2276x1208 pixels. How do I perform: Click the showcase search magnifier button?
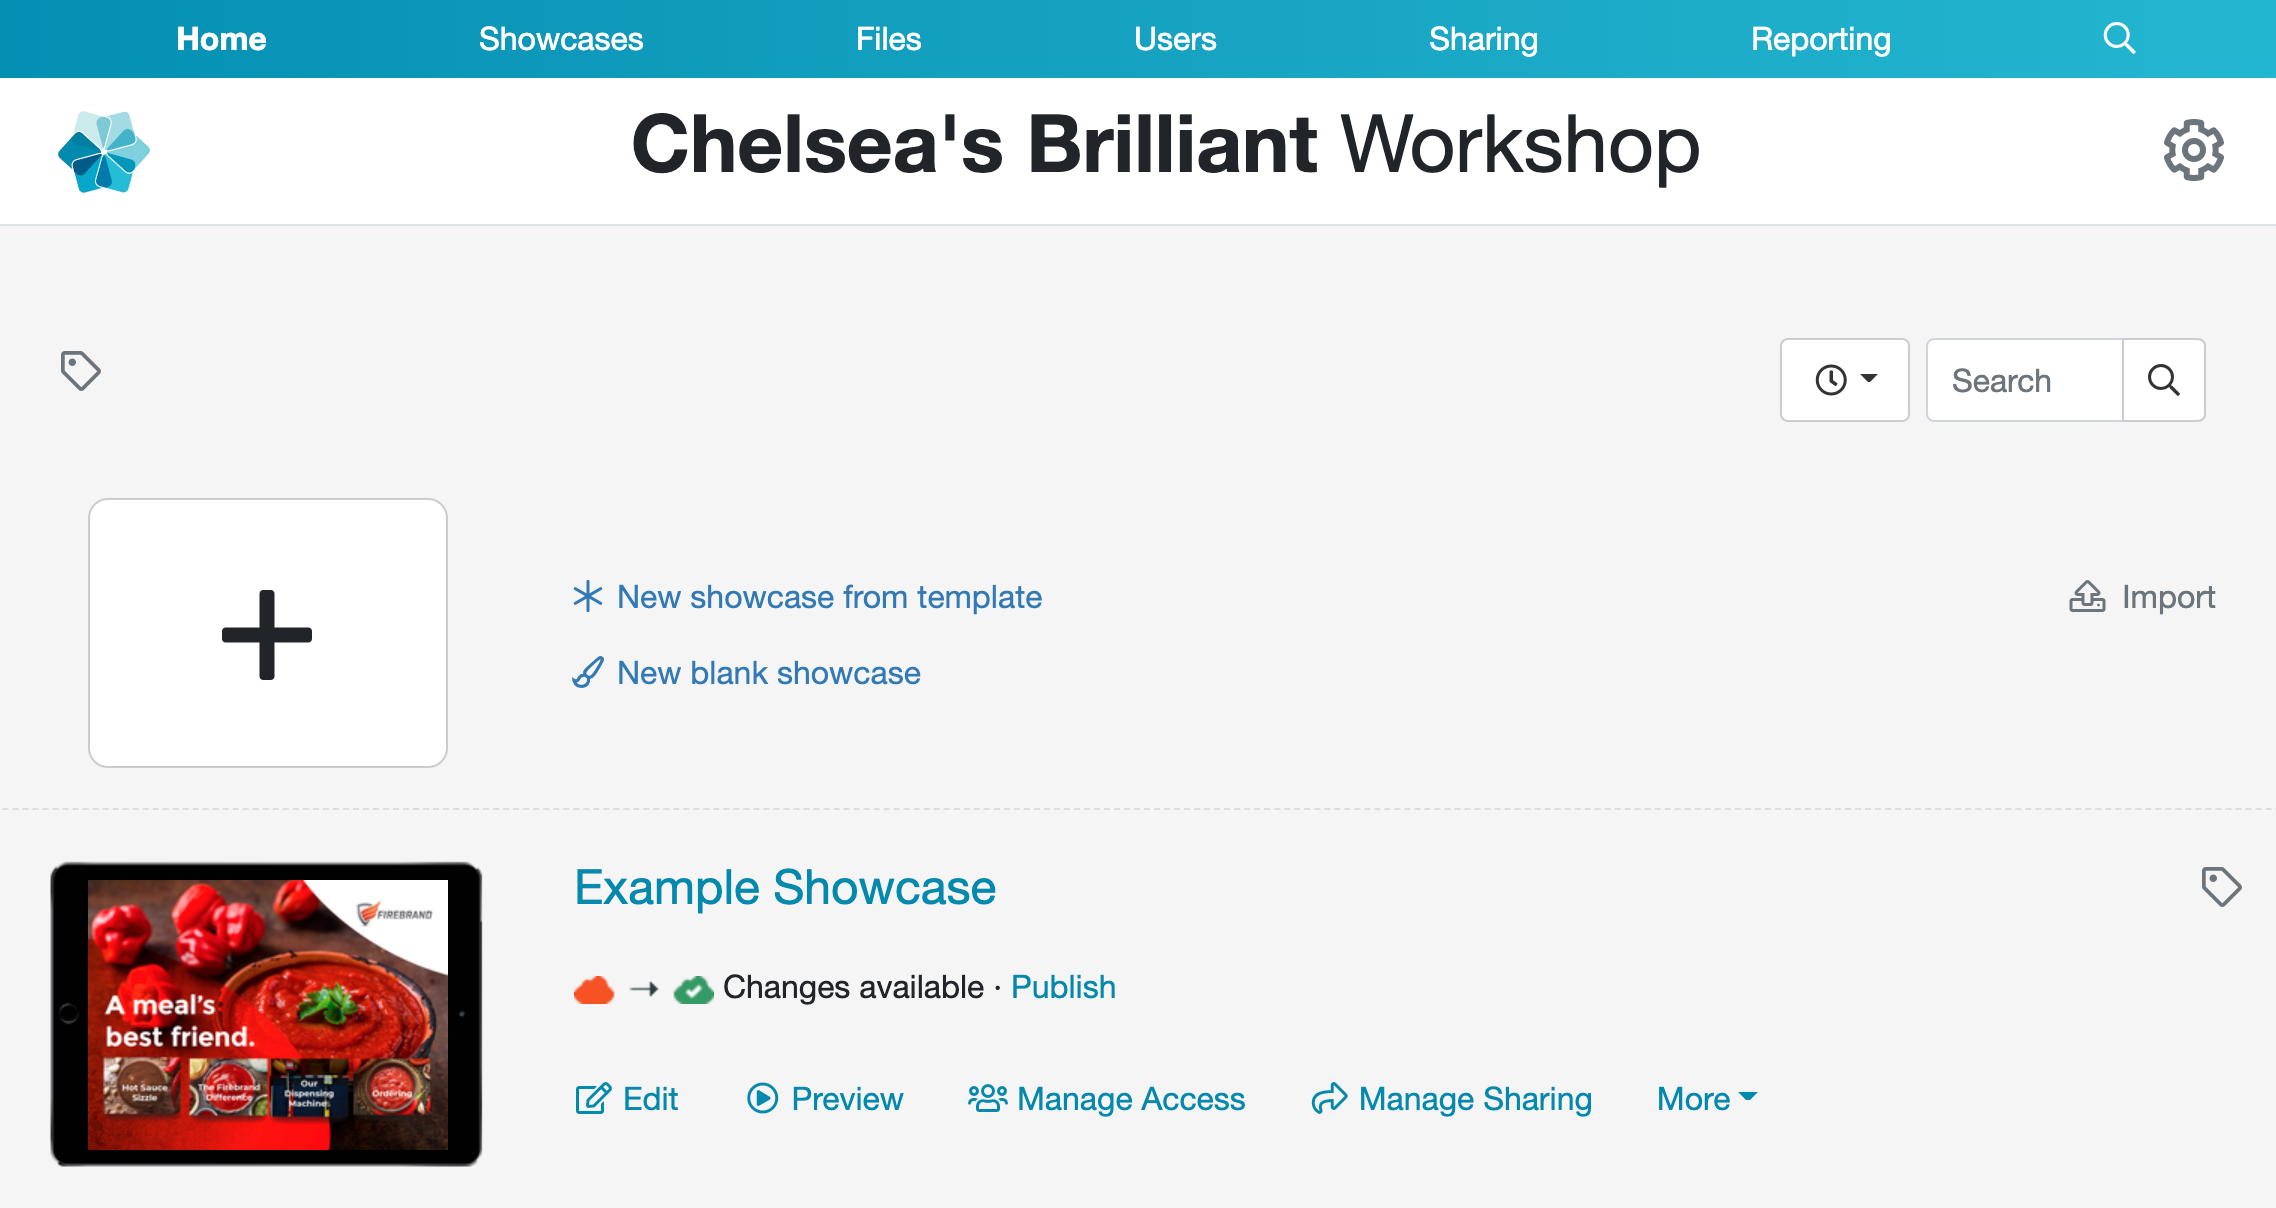coord(2164,380)
